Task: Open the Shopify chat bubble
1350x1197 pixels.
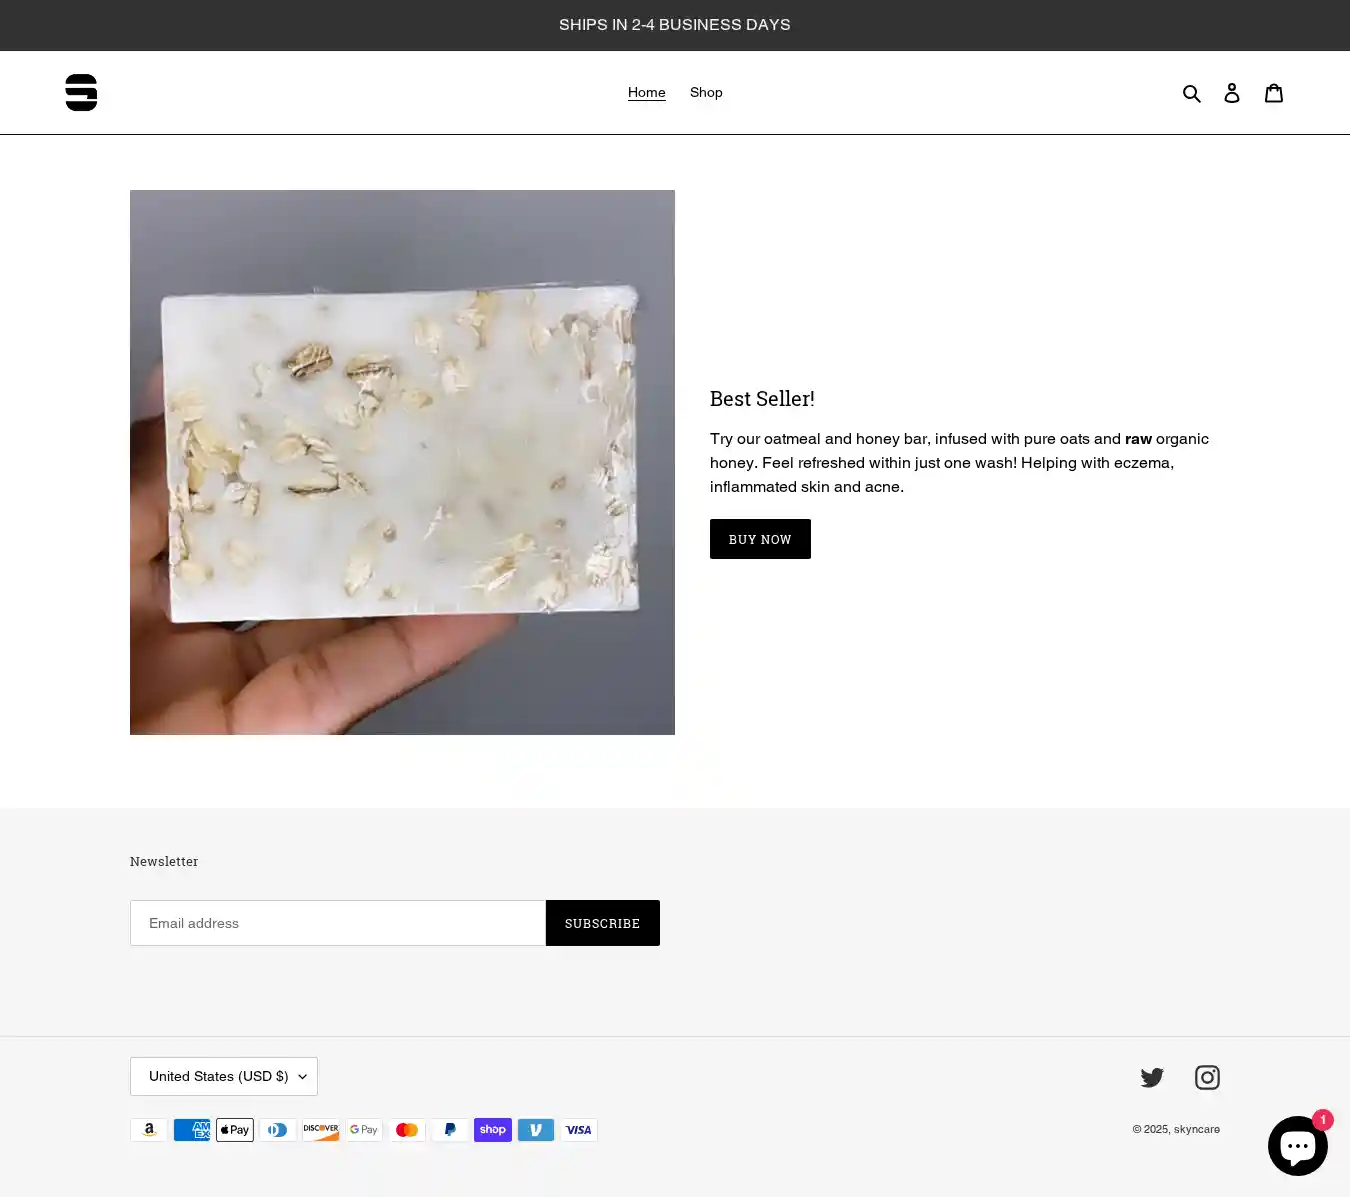Action: click(x=1298, y=1146)
